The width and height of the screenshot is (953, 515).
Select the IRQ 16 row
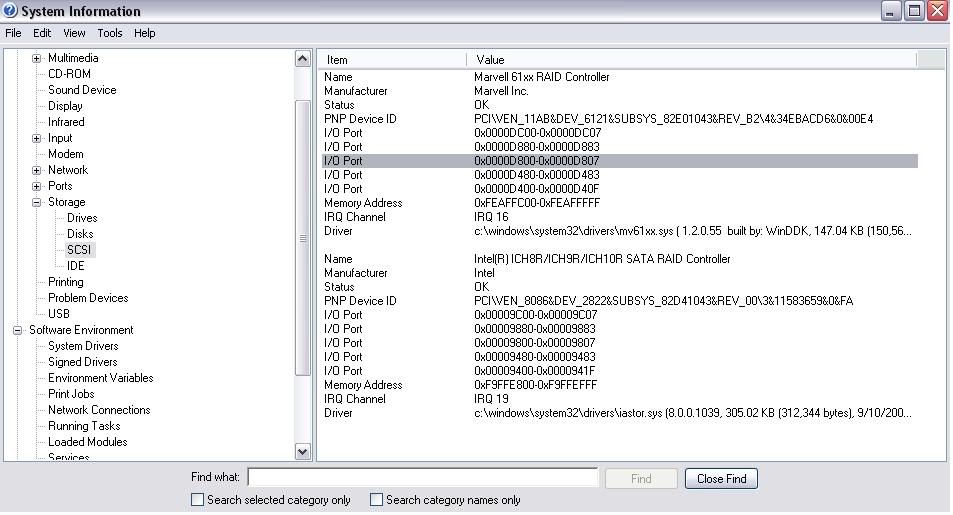click(619, 217)
